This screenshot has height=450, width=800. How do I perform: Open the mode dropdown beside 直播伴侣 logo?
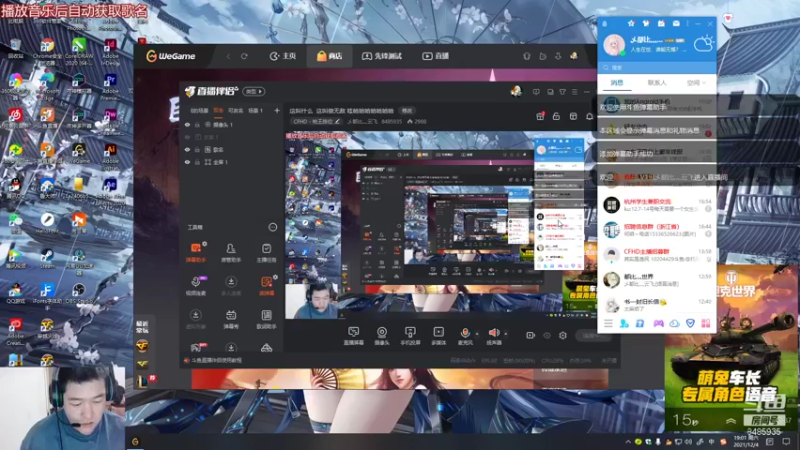(x=254, y=91)
